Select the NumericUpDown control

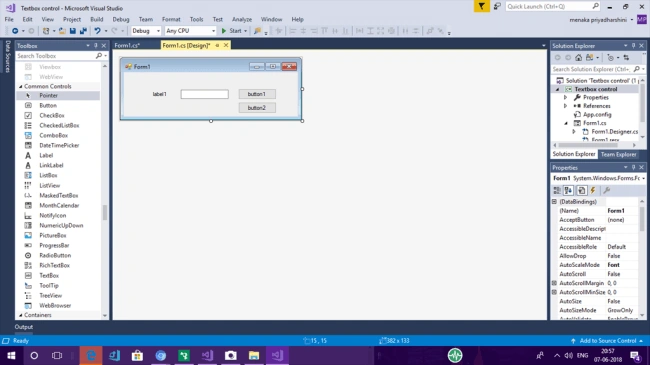(x=61, y=225)
